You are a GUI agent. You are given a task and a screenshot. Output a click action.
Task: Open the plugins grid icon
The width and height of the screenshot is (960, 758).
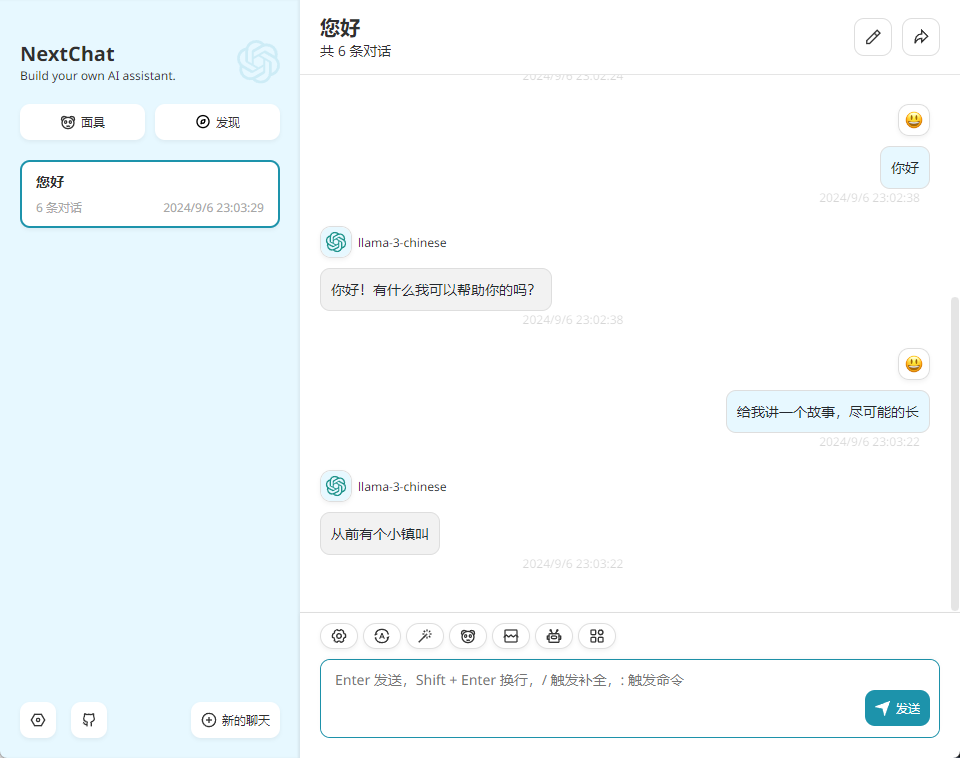coord(597,636)
